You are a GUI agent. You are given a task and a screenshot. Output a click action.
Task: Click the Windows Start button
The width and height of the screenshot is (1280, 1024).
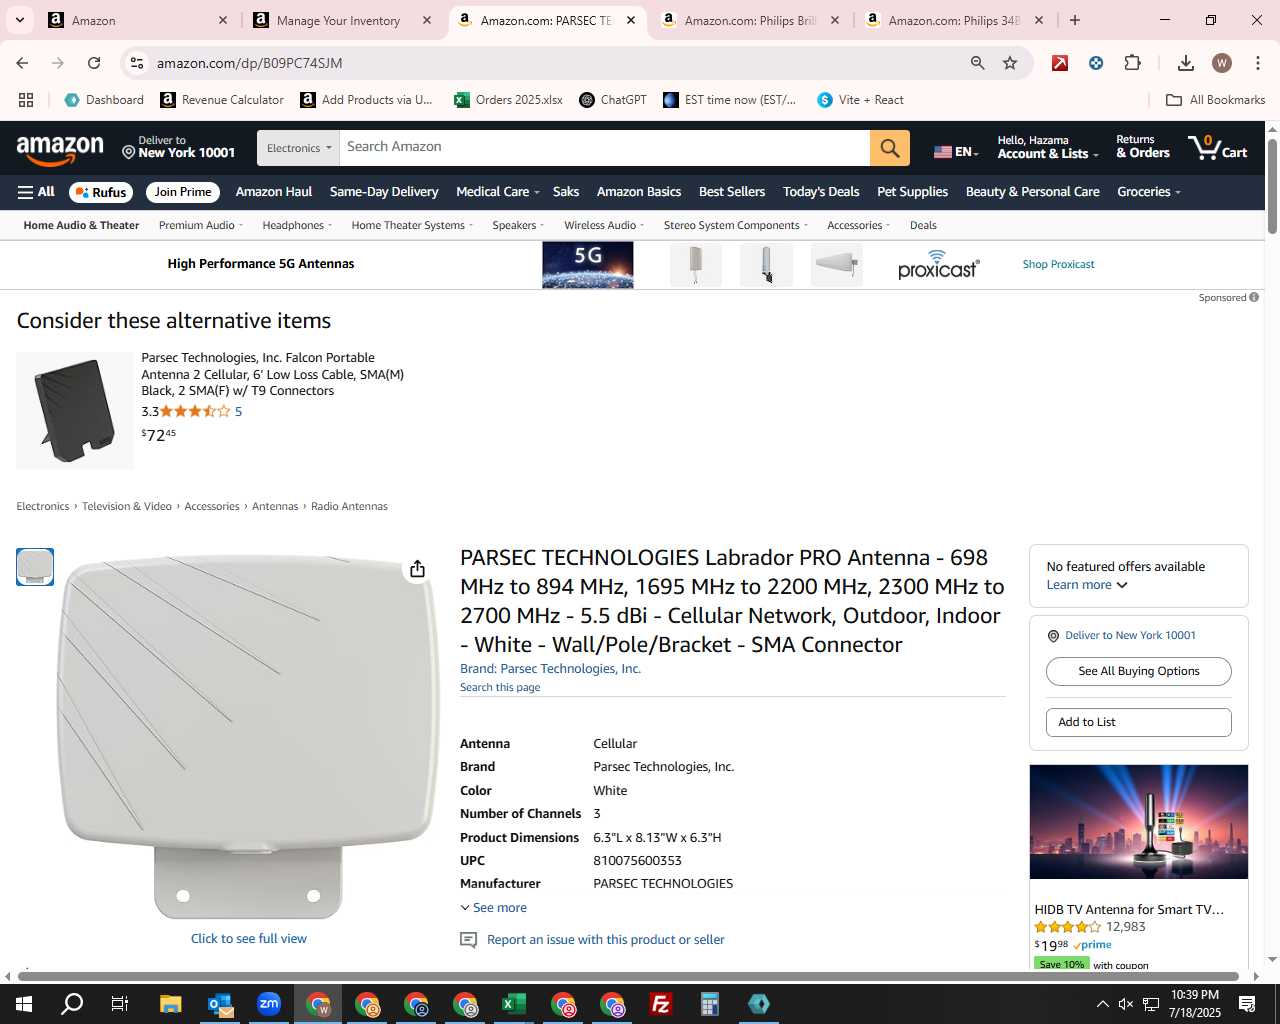(24, 1004)
